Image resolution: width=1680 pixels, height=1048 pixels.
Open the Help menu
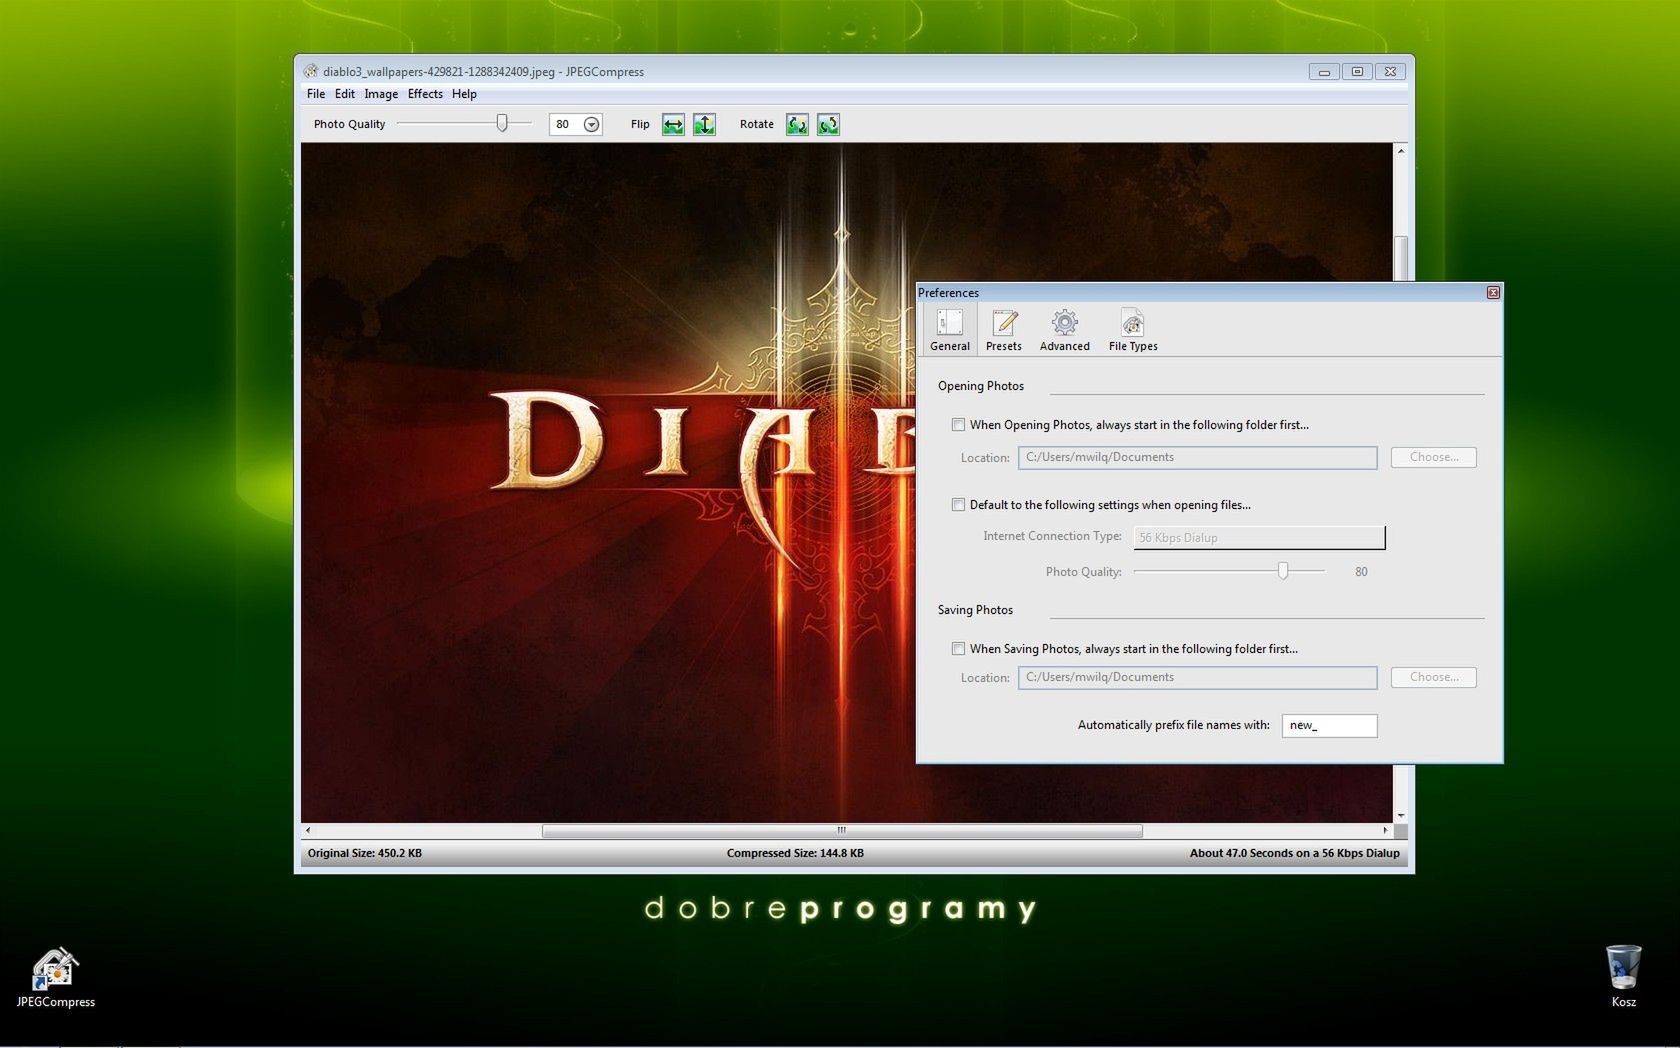[x=464, y=94]
